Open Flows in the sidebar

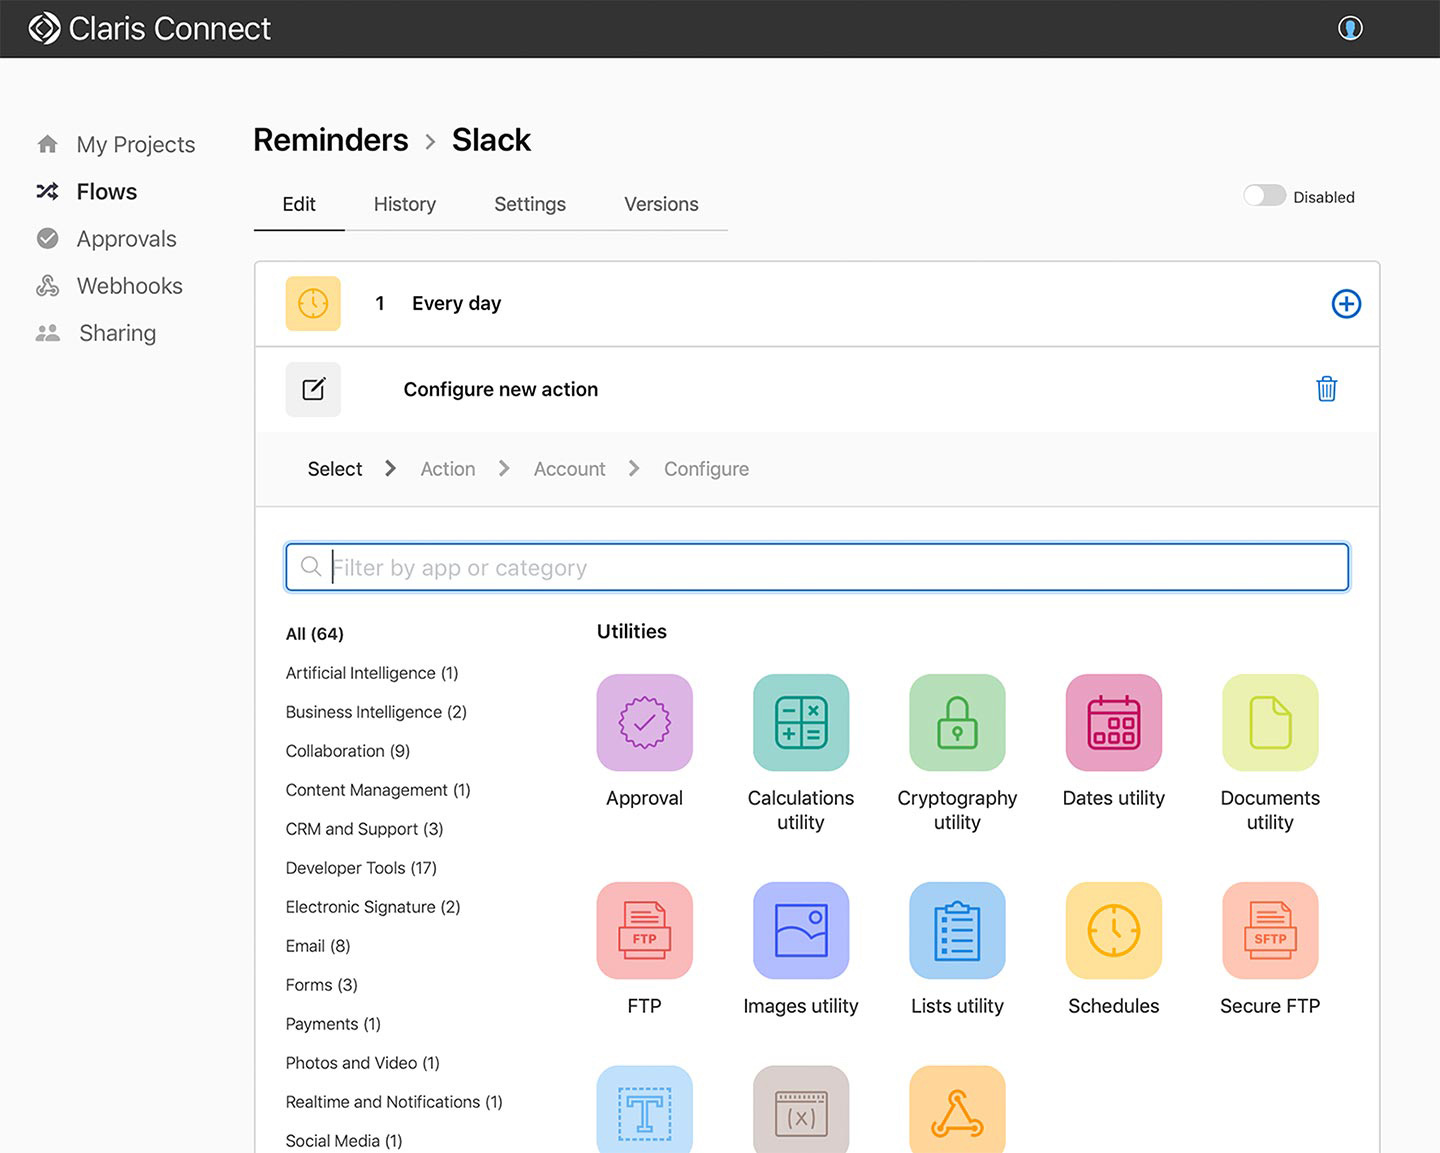107,191
